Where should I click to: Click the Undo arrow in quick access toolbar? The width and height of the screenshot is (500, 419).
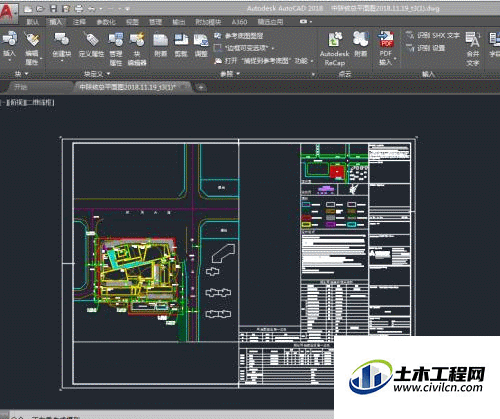91,9
